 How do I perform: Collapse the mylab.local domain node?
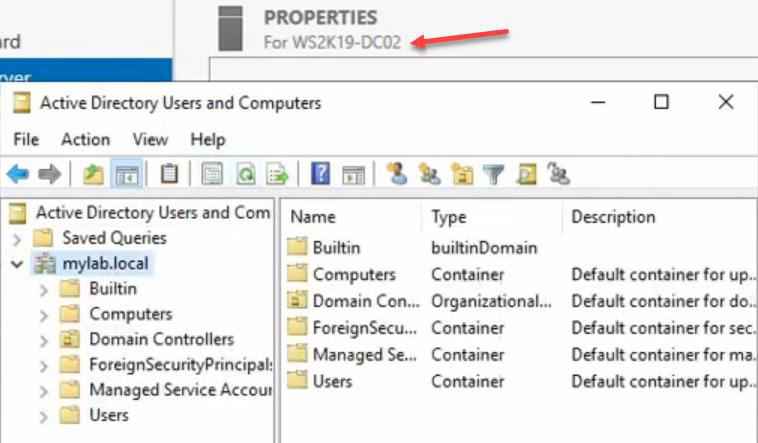[x=17, y=264]
